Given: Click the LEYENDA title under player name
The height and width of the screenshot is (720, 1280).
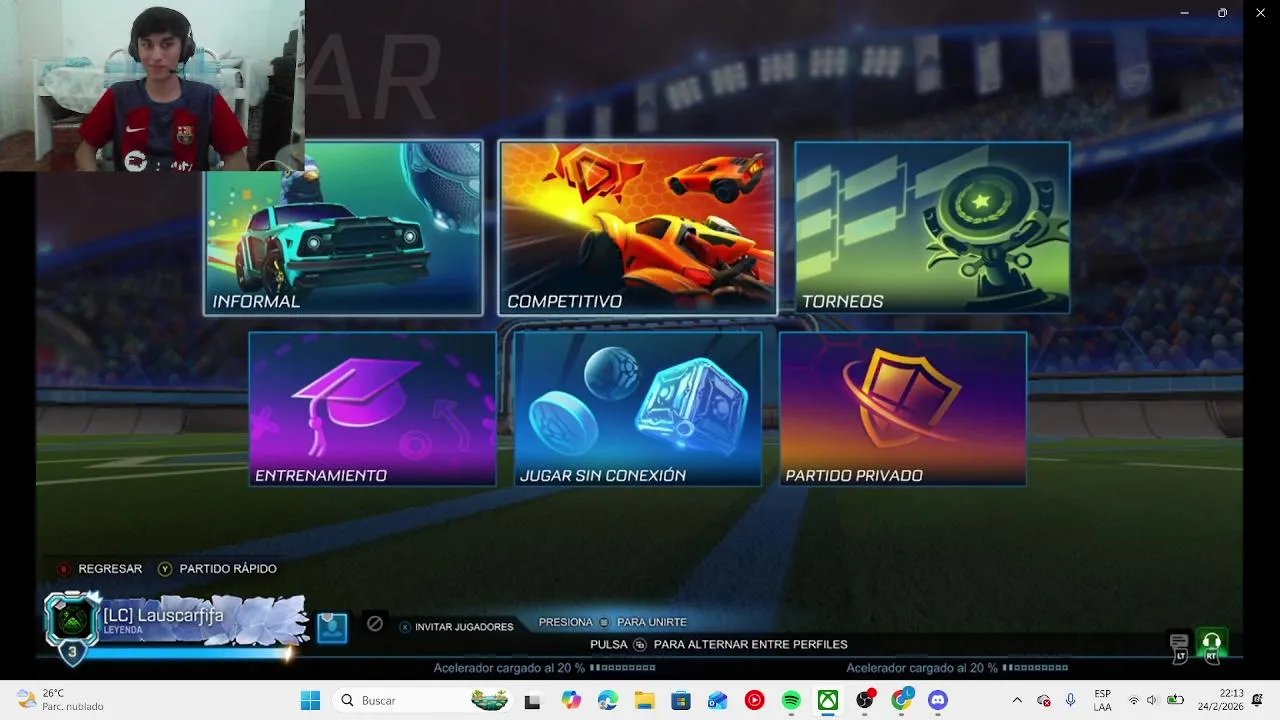Looking at the screenshot, I should point(124,630).
